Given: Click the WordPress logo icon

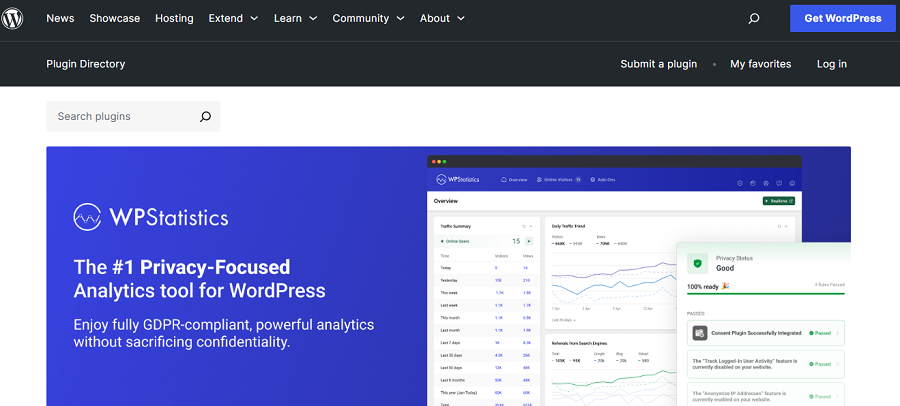Looking at the screenshot, I should click(12, 18).
